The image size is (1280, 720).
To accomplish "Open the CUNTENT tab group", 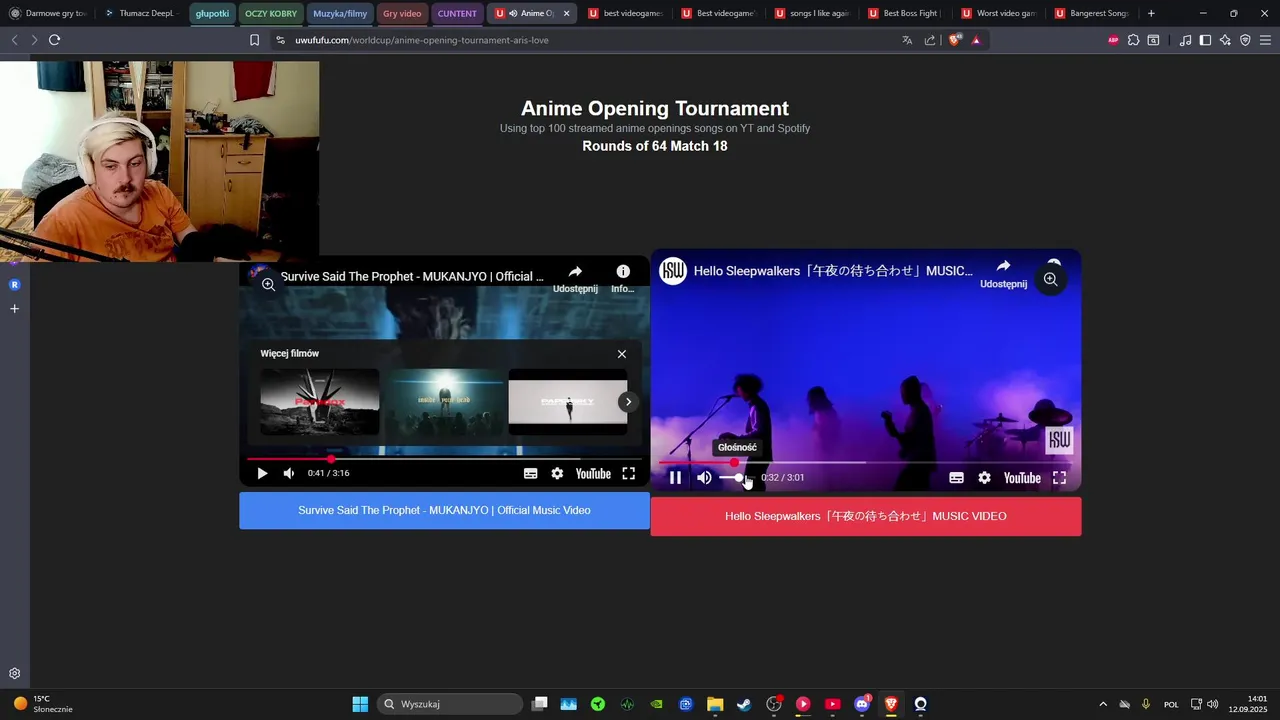I will tap(457, 14).
